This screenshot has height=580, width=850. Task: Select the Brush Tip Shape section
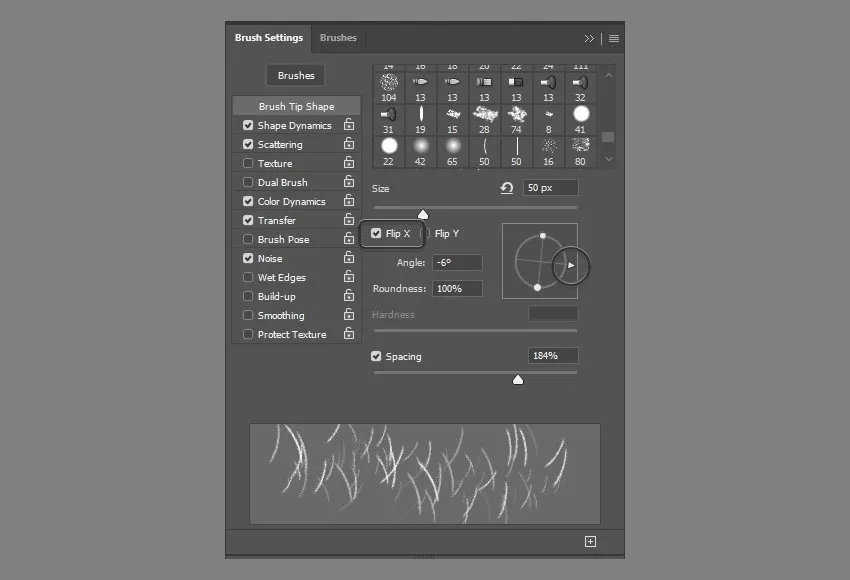point(296,106)
